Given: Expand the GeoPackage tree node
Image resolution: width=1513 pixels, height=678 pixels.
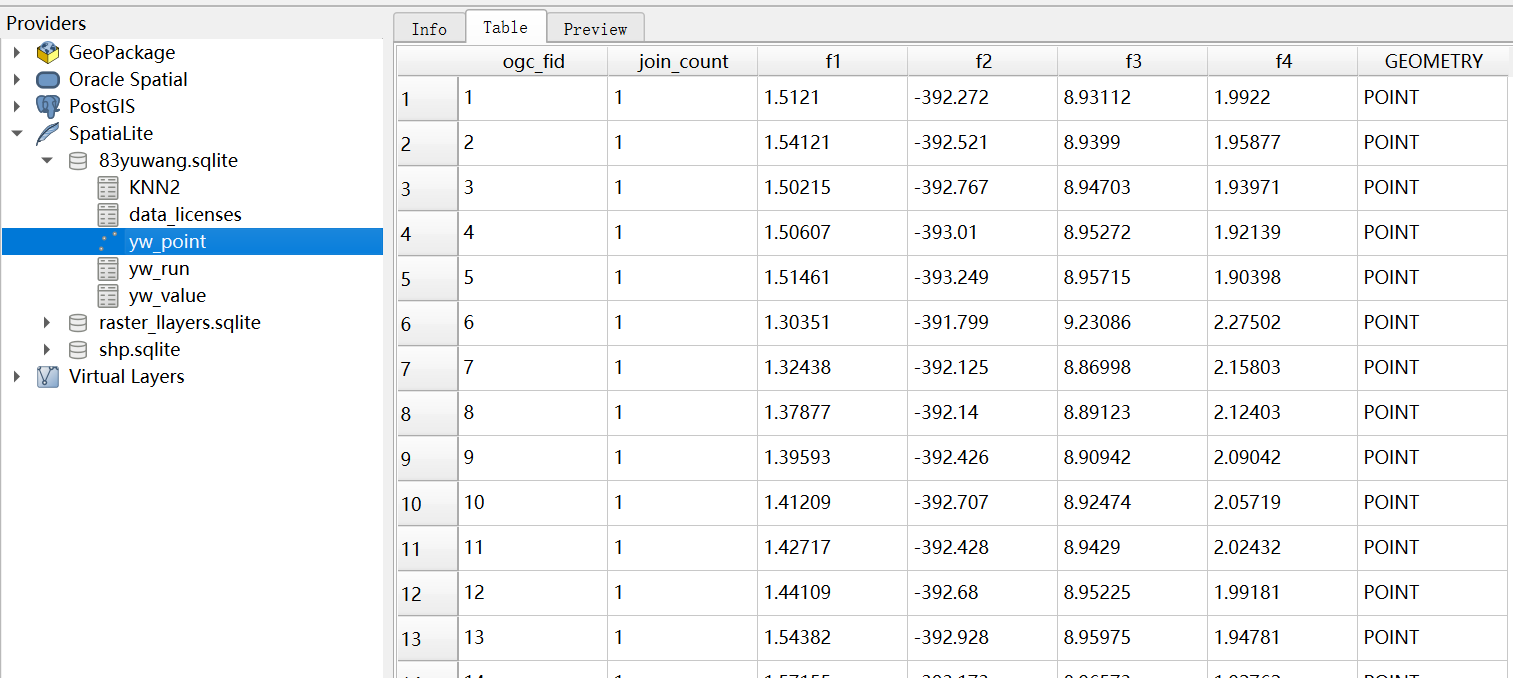Looking at the screenshot, I should 17,53.
